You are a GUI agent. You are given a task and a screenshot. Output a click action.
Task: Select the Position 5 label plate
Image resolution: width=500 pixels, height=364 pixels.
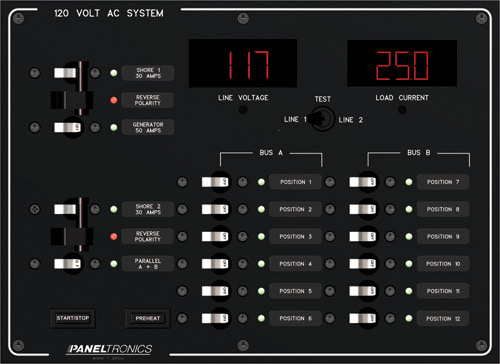[x=295, y=291]
